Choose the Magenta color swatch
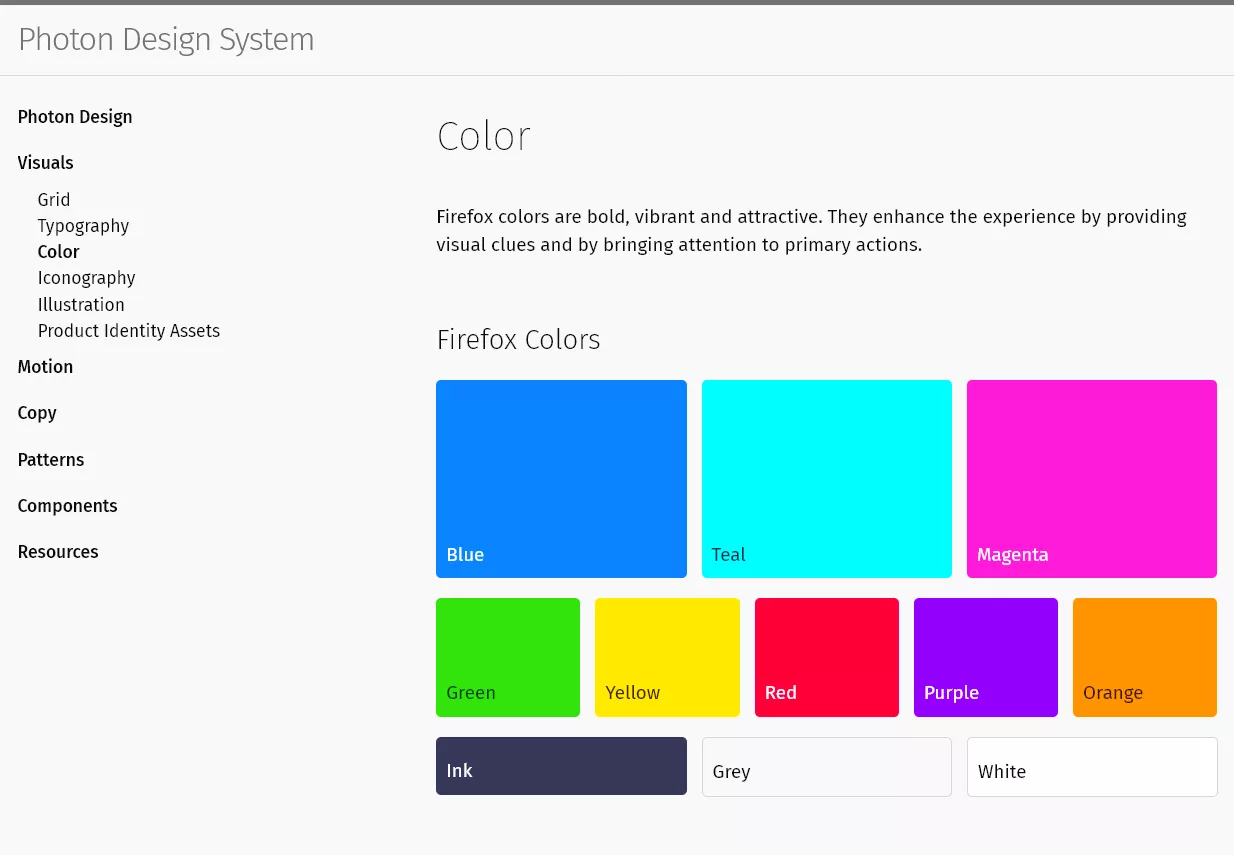This screenshot has width=1234, height=855. point(1091,478)
